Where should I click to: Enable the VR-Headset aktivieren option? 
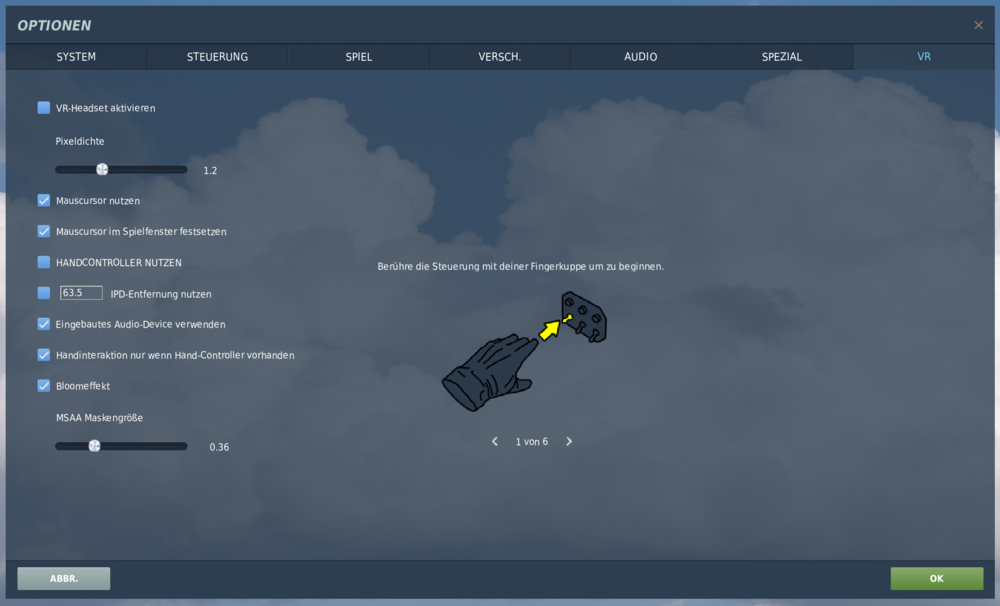43,107
